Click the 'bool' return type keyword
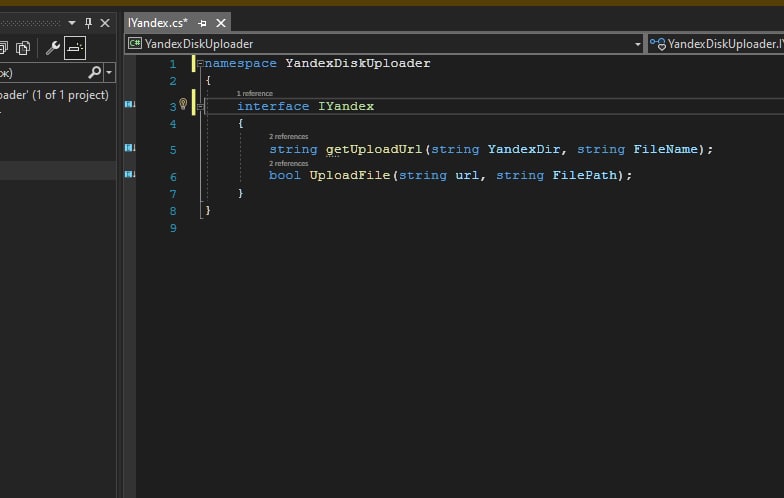 285,175
